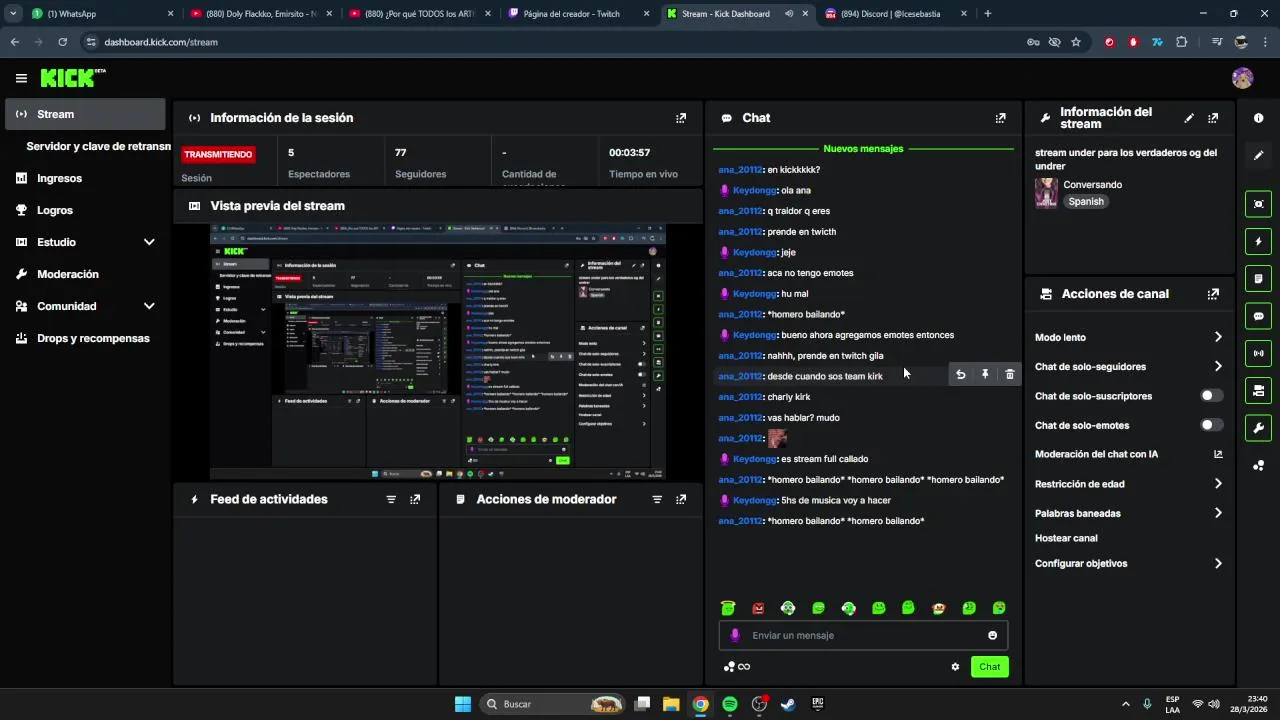This screenshot has height=720, width=1280.
Task: Click the stream preview video
Action: pos(437,351)
